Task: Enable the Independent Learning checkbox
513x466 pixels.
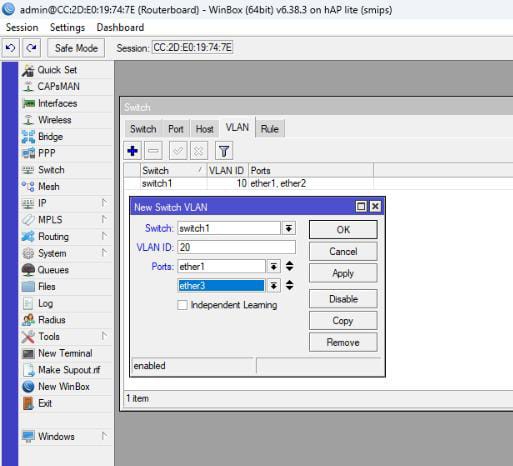Action: point(182,305)
